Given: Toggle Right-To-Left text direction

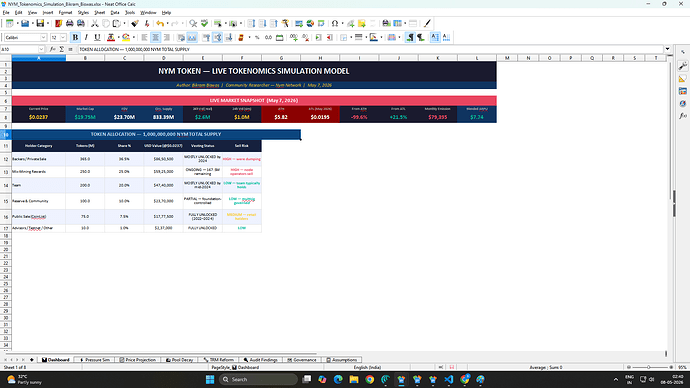Looking at the screenshot, I should (421, 37).
